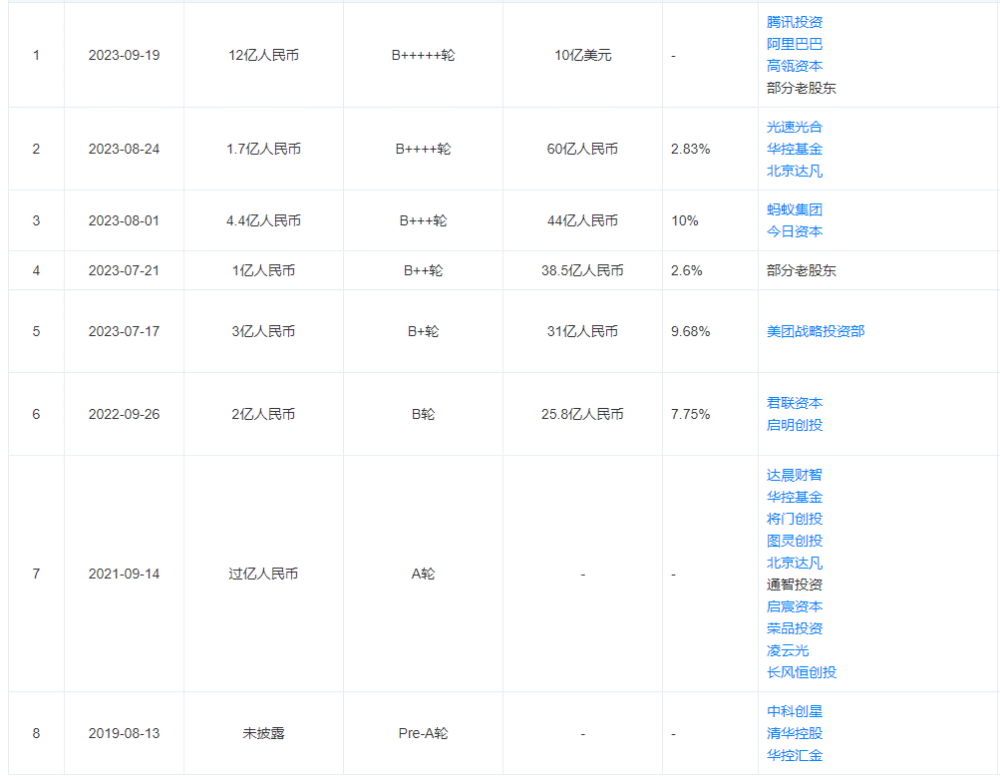This screenshot has height=780, width=1000.
Task: Select the 通智投资 investor text
Action: tap(794, 585)
